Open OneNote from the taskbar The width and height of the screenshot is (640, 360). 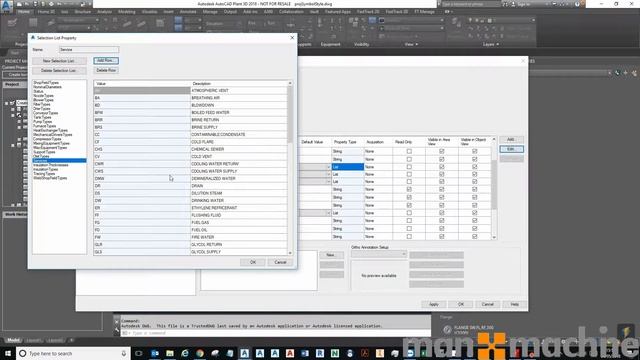[x=335, y=353]
